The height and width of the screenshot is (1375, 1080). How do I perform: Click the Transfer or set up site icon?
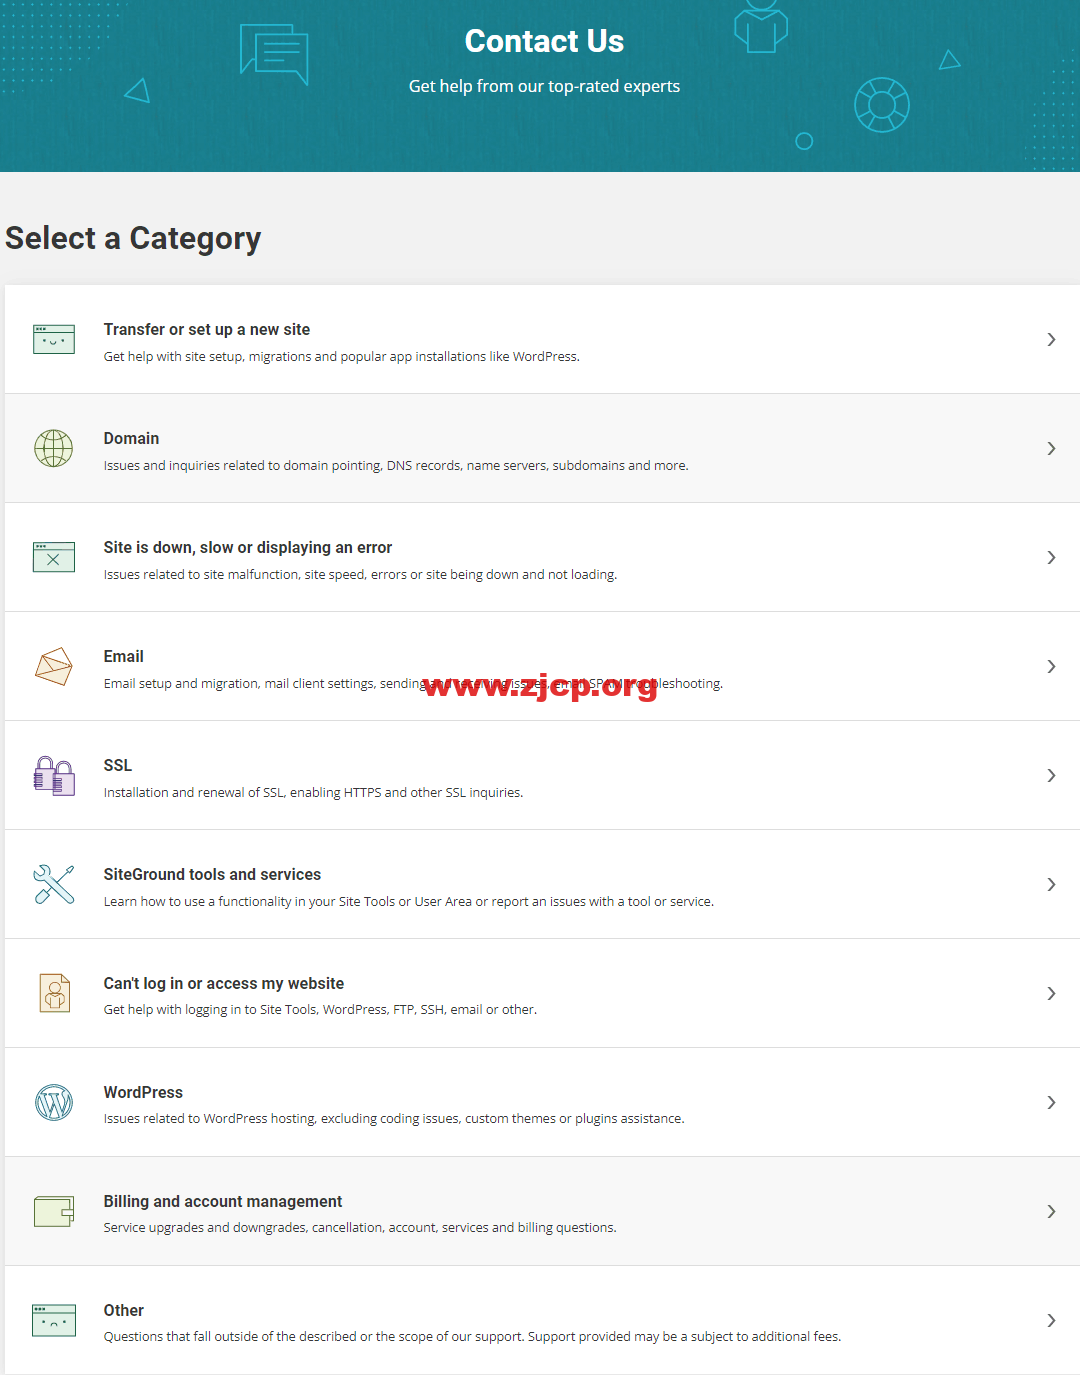[54, 339]
